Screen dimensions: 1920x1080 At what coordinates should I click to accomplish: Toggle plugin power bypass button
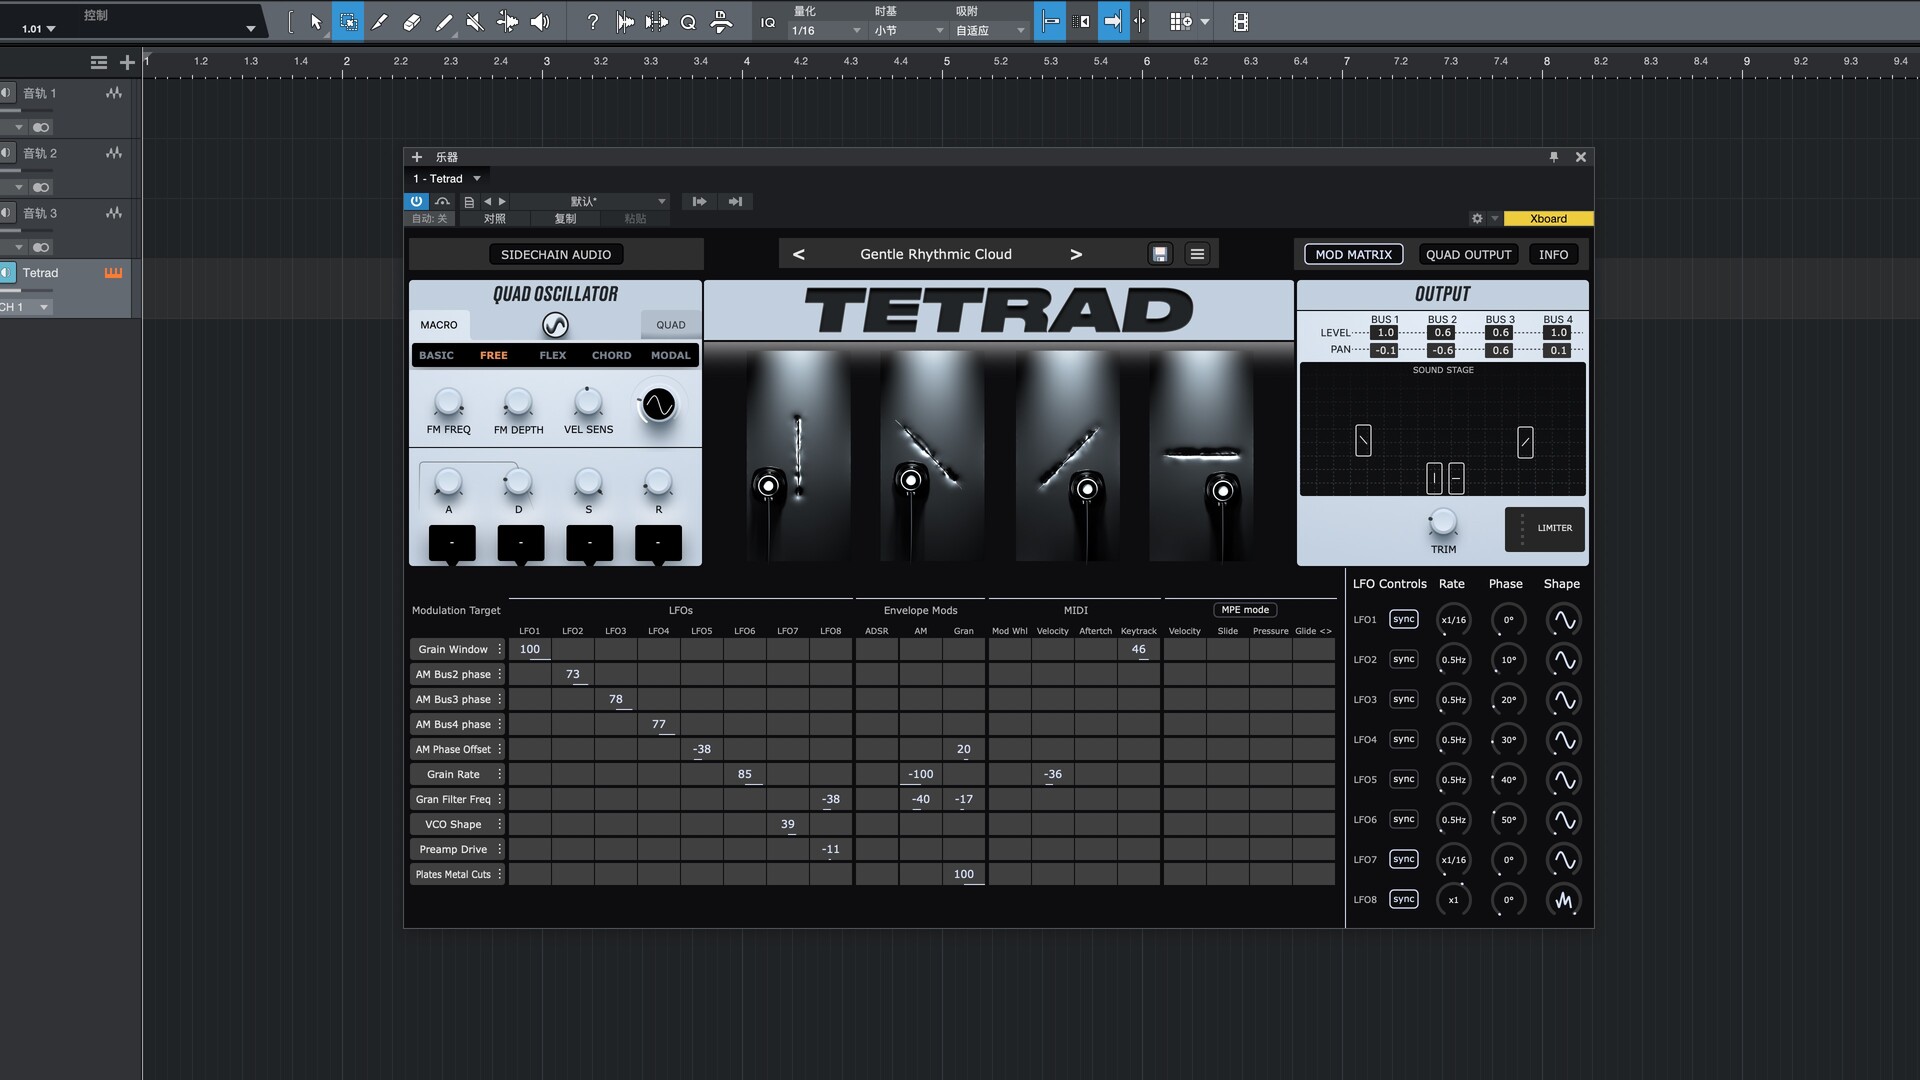416,201
